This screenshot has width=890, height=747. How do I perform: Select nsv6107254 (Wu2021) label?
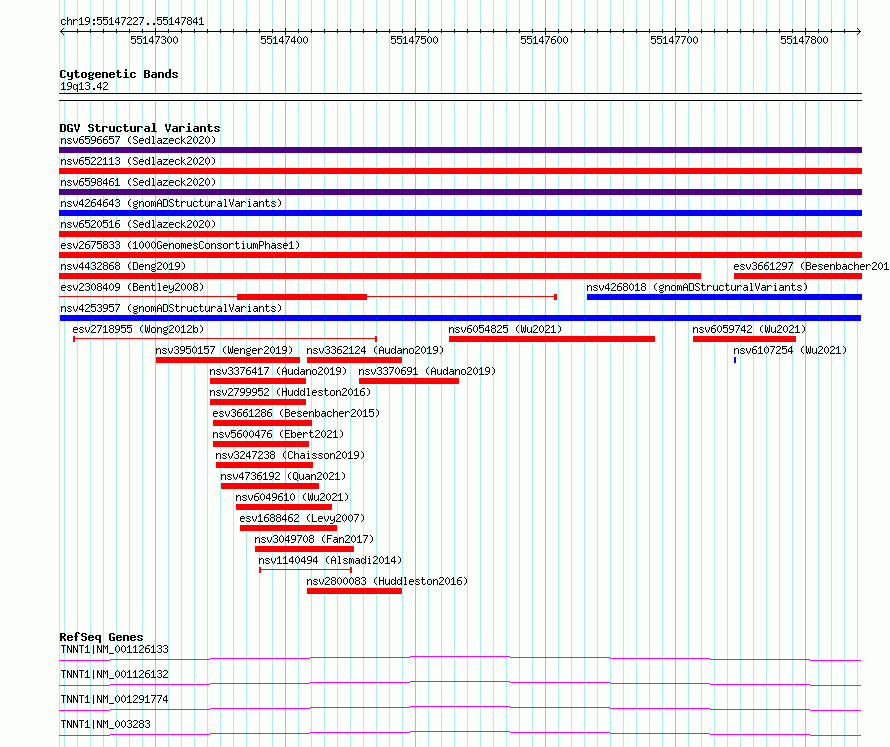pyautogui.click(x=790, y=350)
